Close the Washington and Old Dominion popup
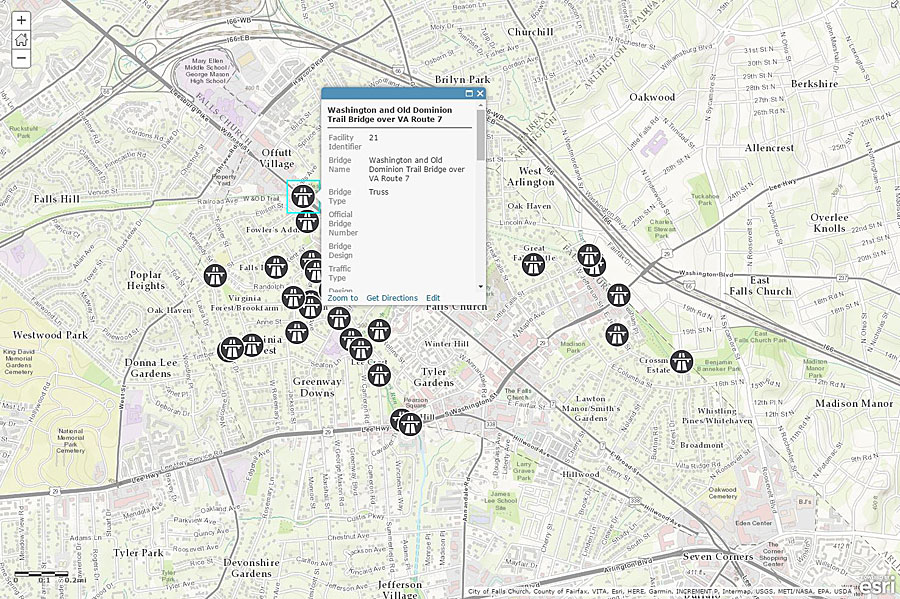 pos(479,92)
